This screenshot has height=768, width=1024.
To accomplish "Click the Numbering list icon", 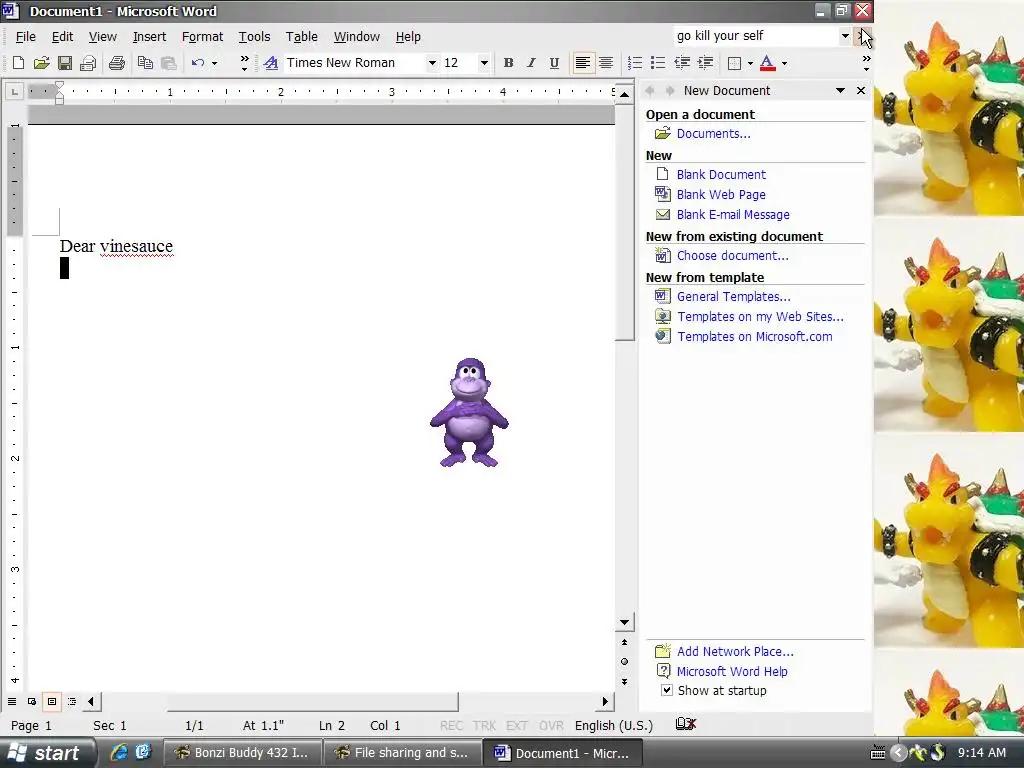I will (635, 63).
